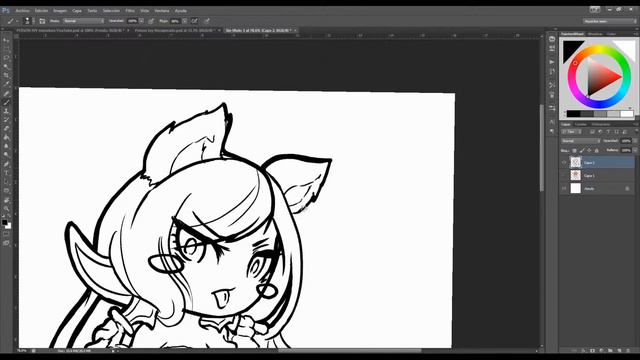The image size is (640, 360).
Task: Click the foreground color swatch in toolbox
Action: [4, 222]
